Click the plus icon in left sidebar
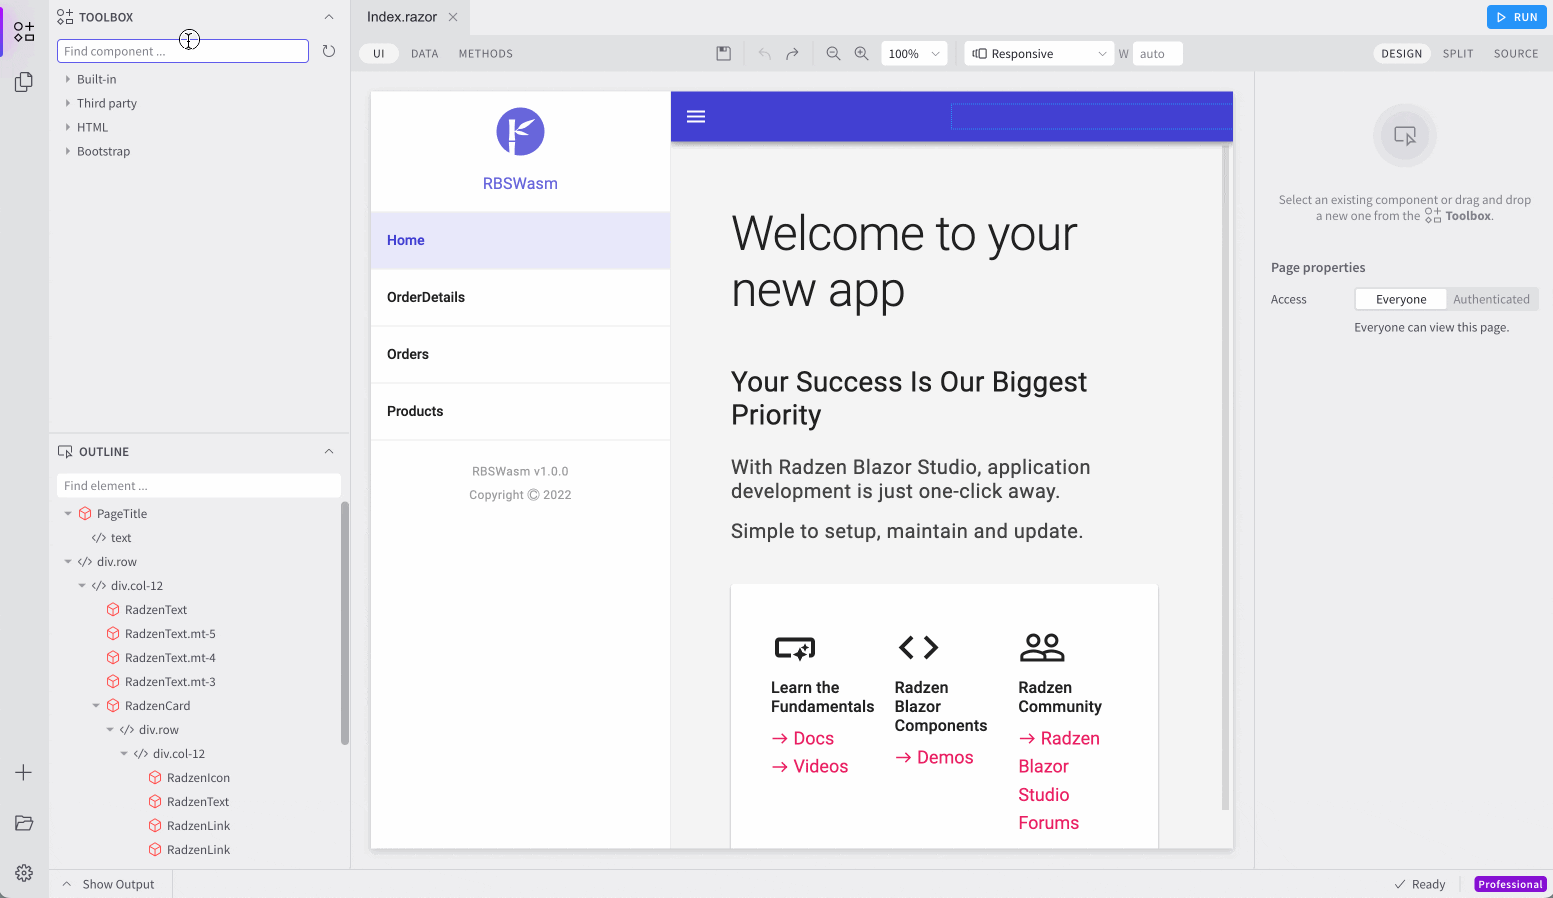This screenshot has height=898, width=1553. pos(24,773)
